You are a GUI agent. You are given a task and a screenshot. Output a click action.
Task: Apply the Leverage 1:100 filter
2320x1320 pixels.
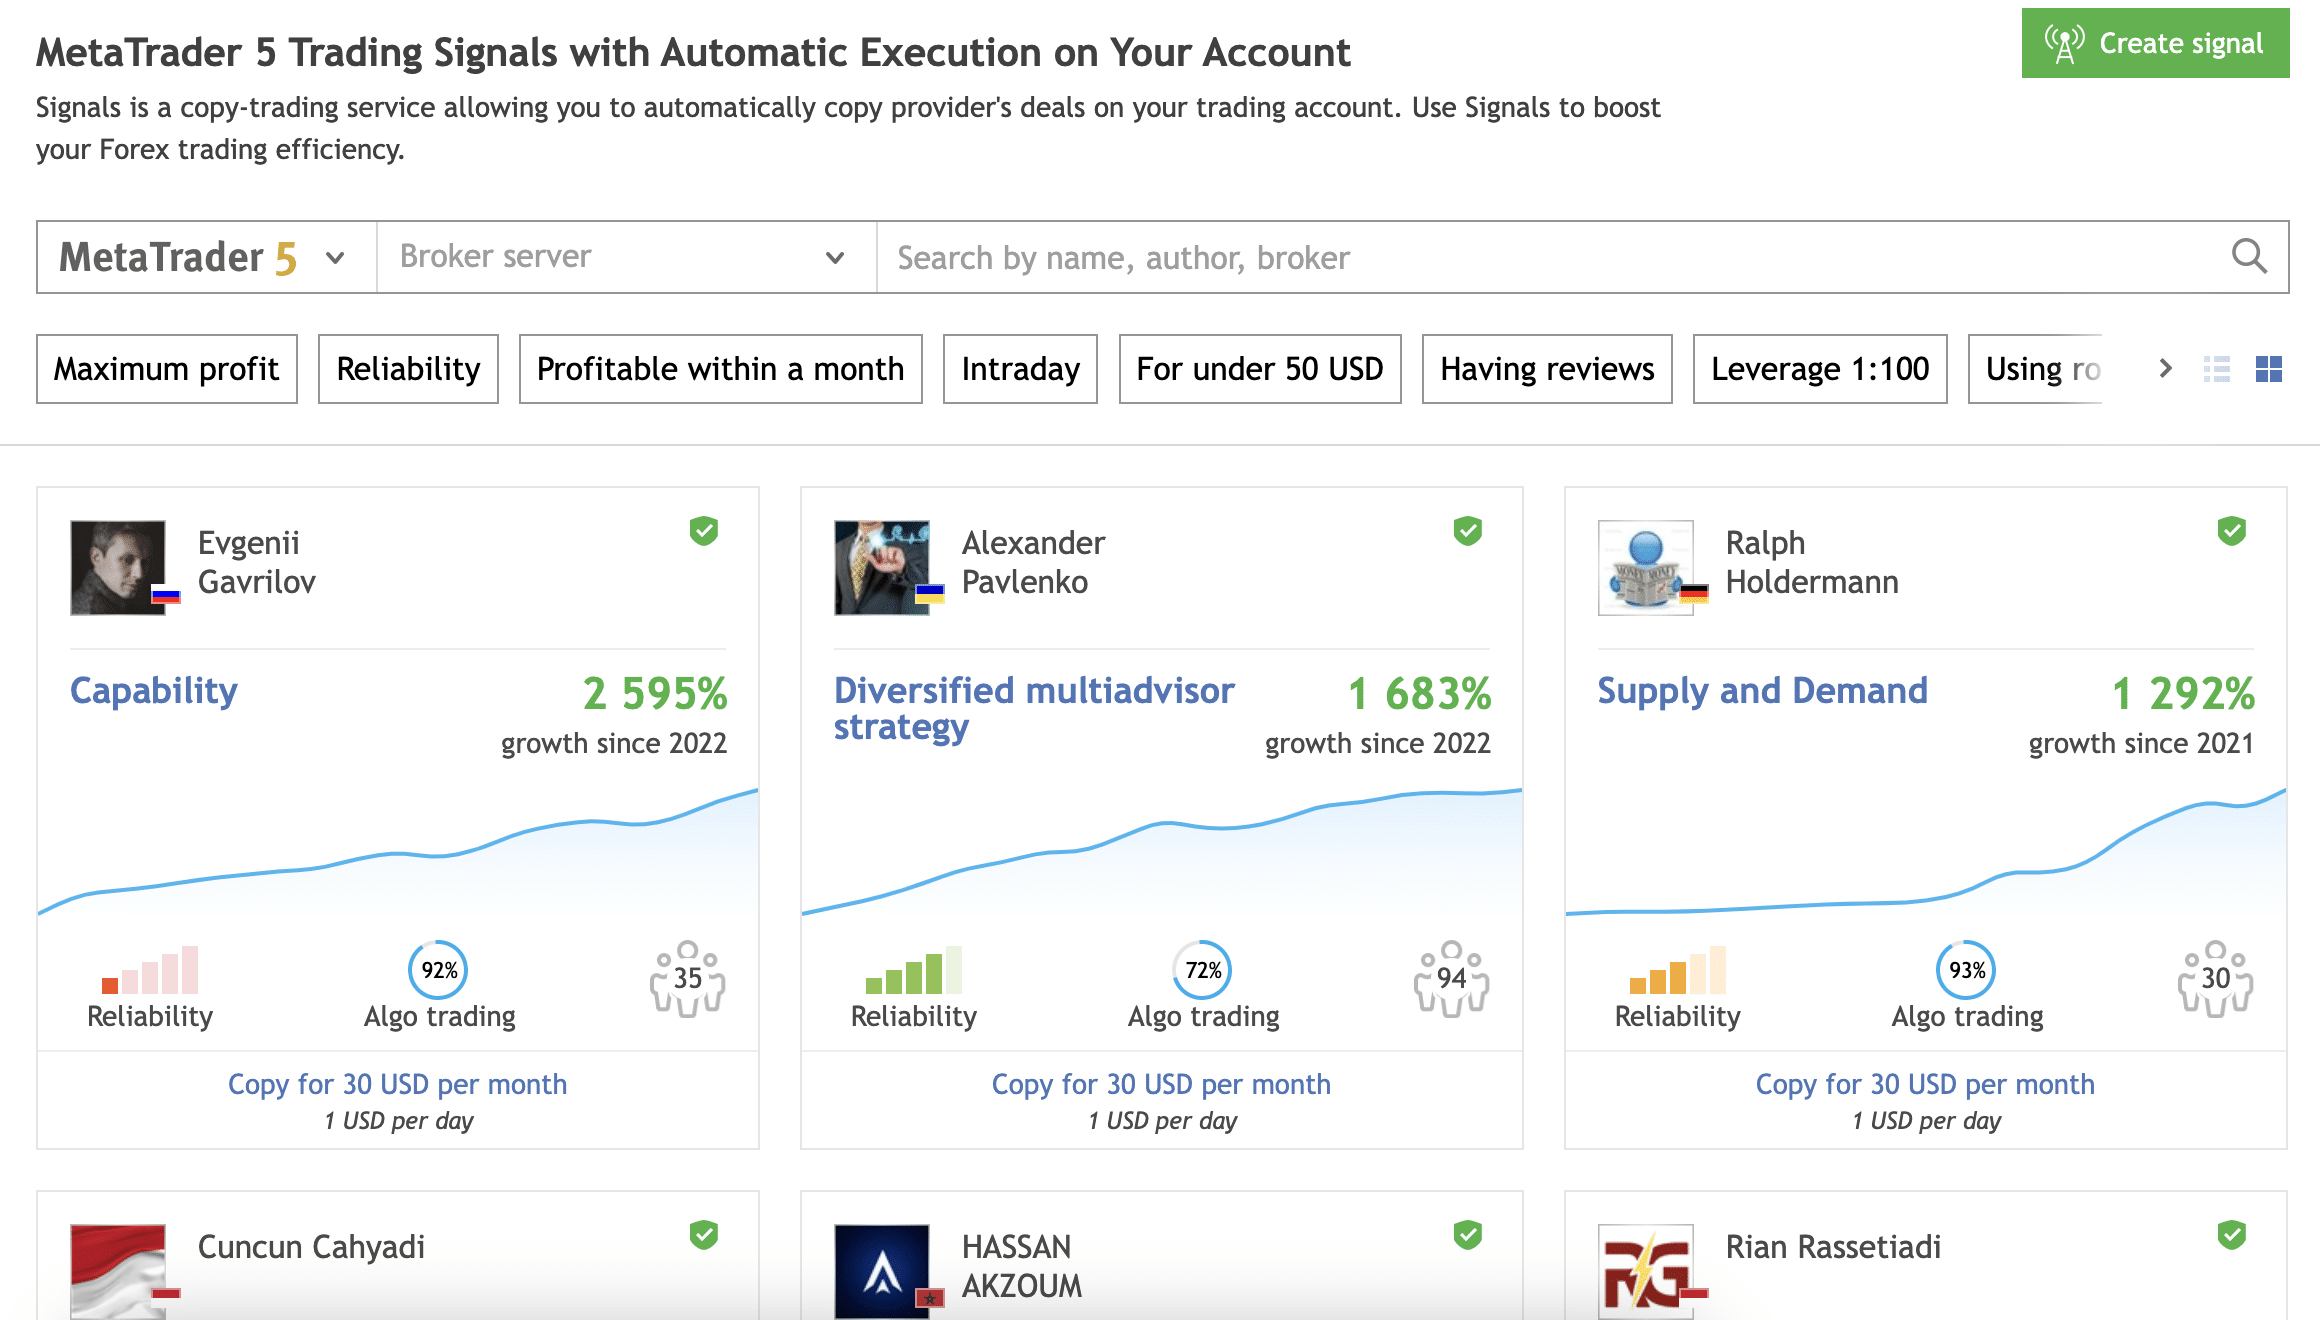tap(1820, 369)
